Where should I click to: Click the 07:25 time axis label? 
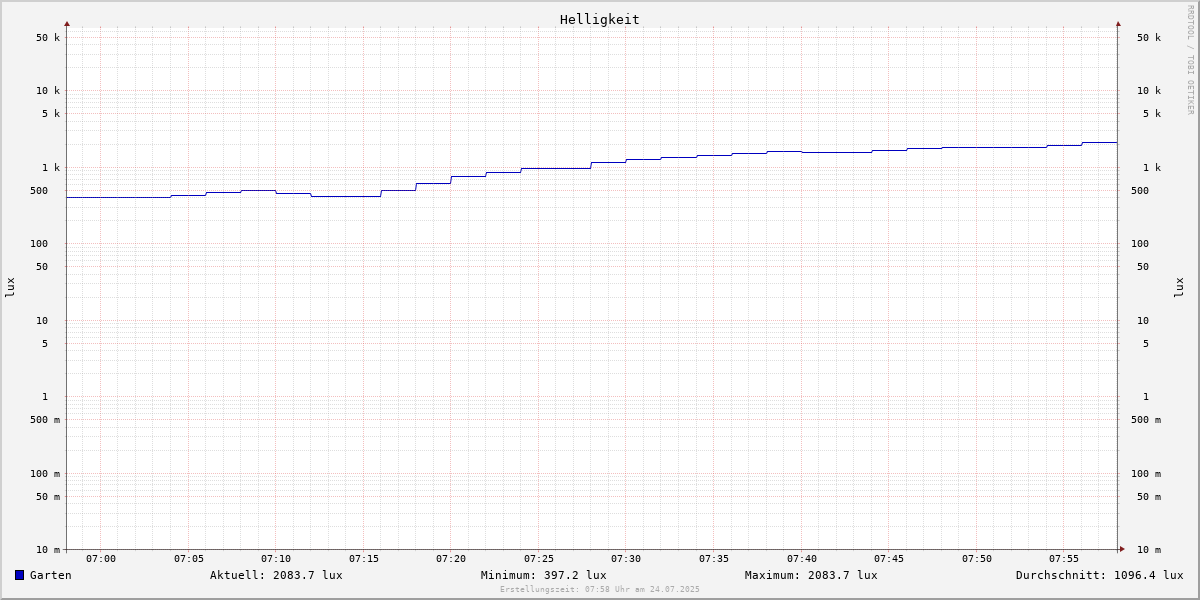click(x=539, y=559)
